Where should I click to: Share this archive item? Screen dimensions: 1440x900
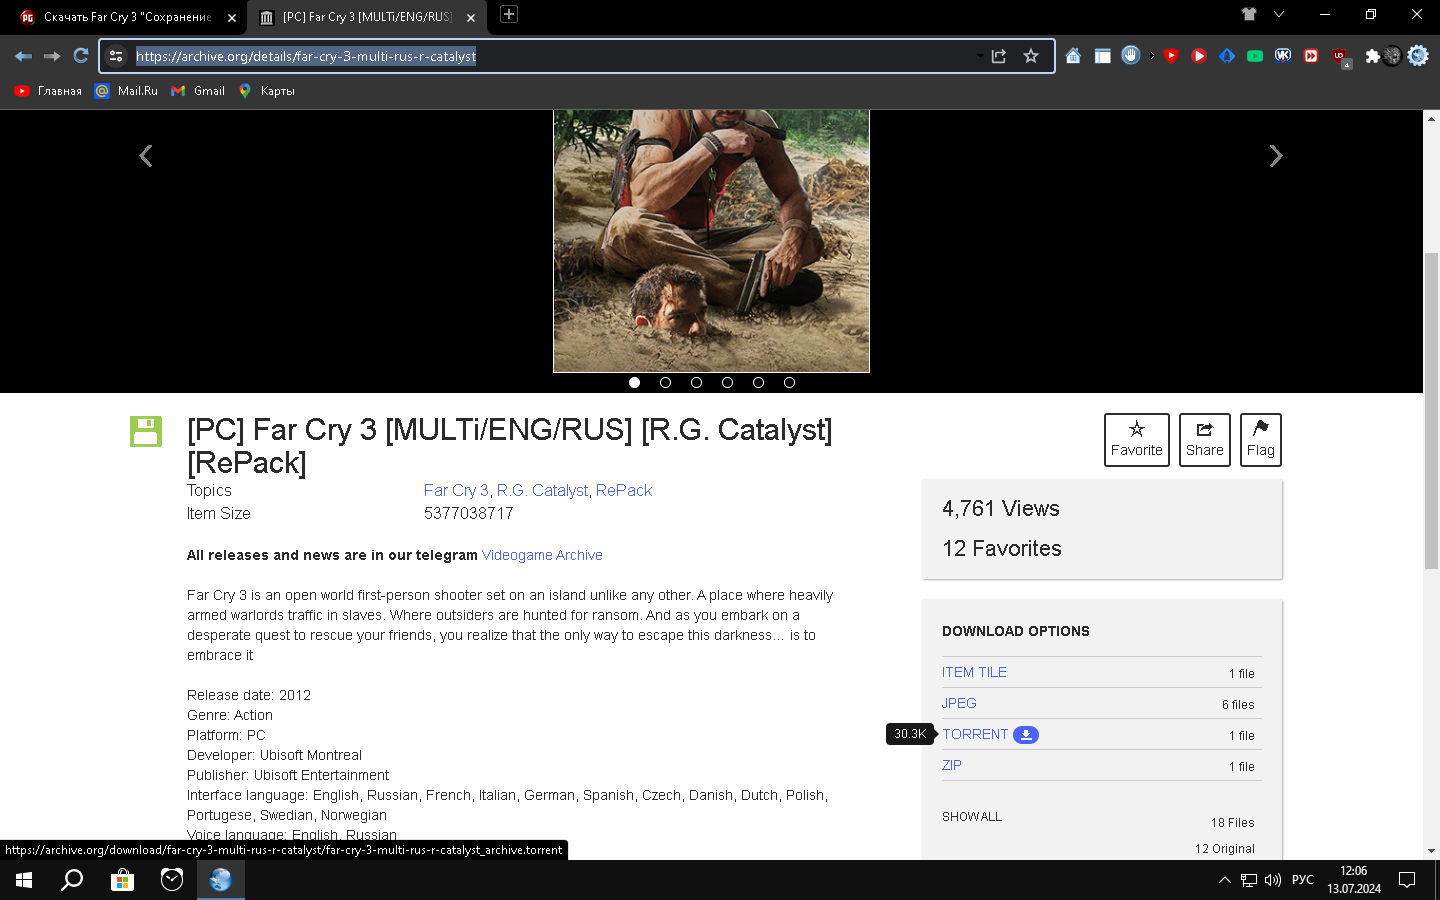(1205, 440)
